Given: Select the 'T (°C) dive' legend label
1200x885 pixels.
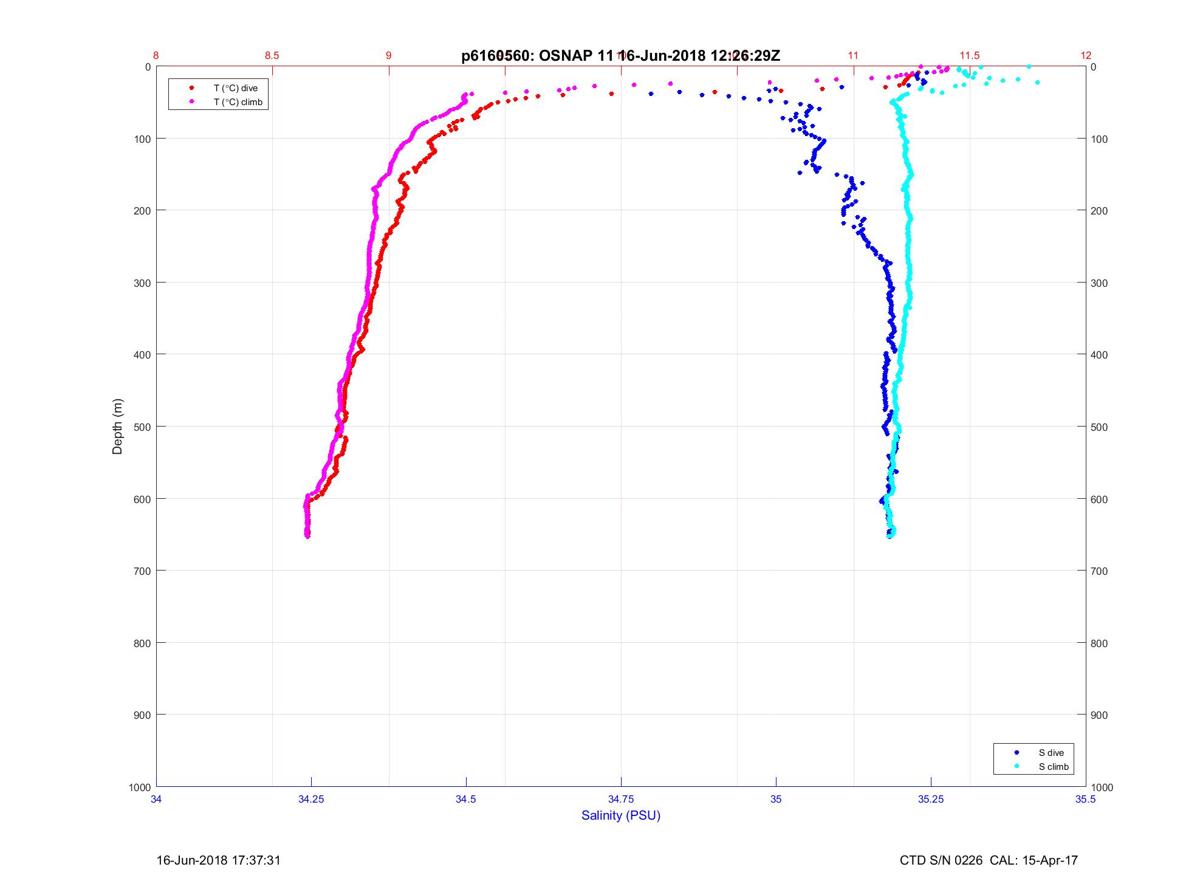Looking at the screenshot, I should click(x=235, y=88).
